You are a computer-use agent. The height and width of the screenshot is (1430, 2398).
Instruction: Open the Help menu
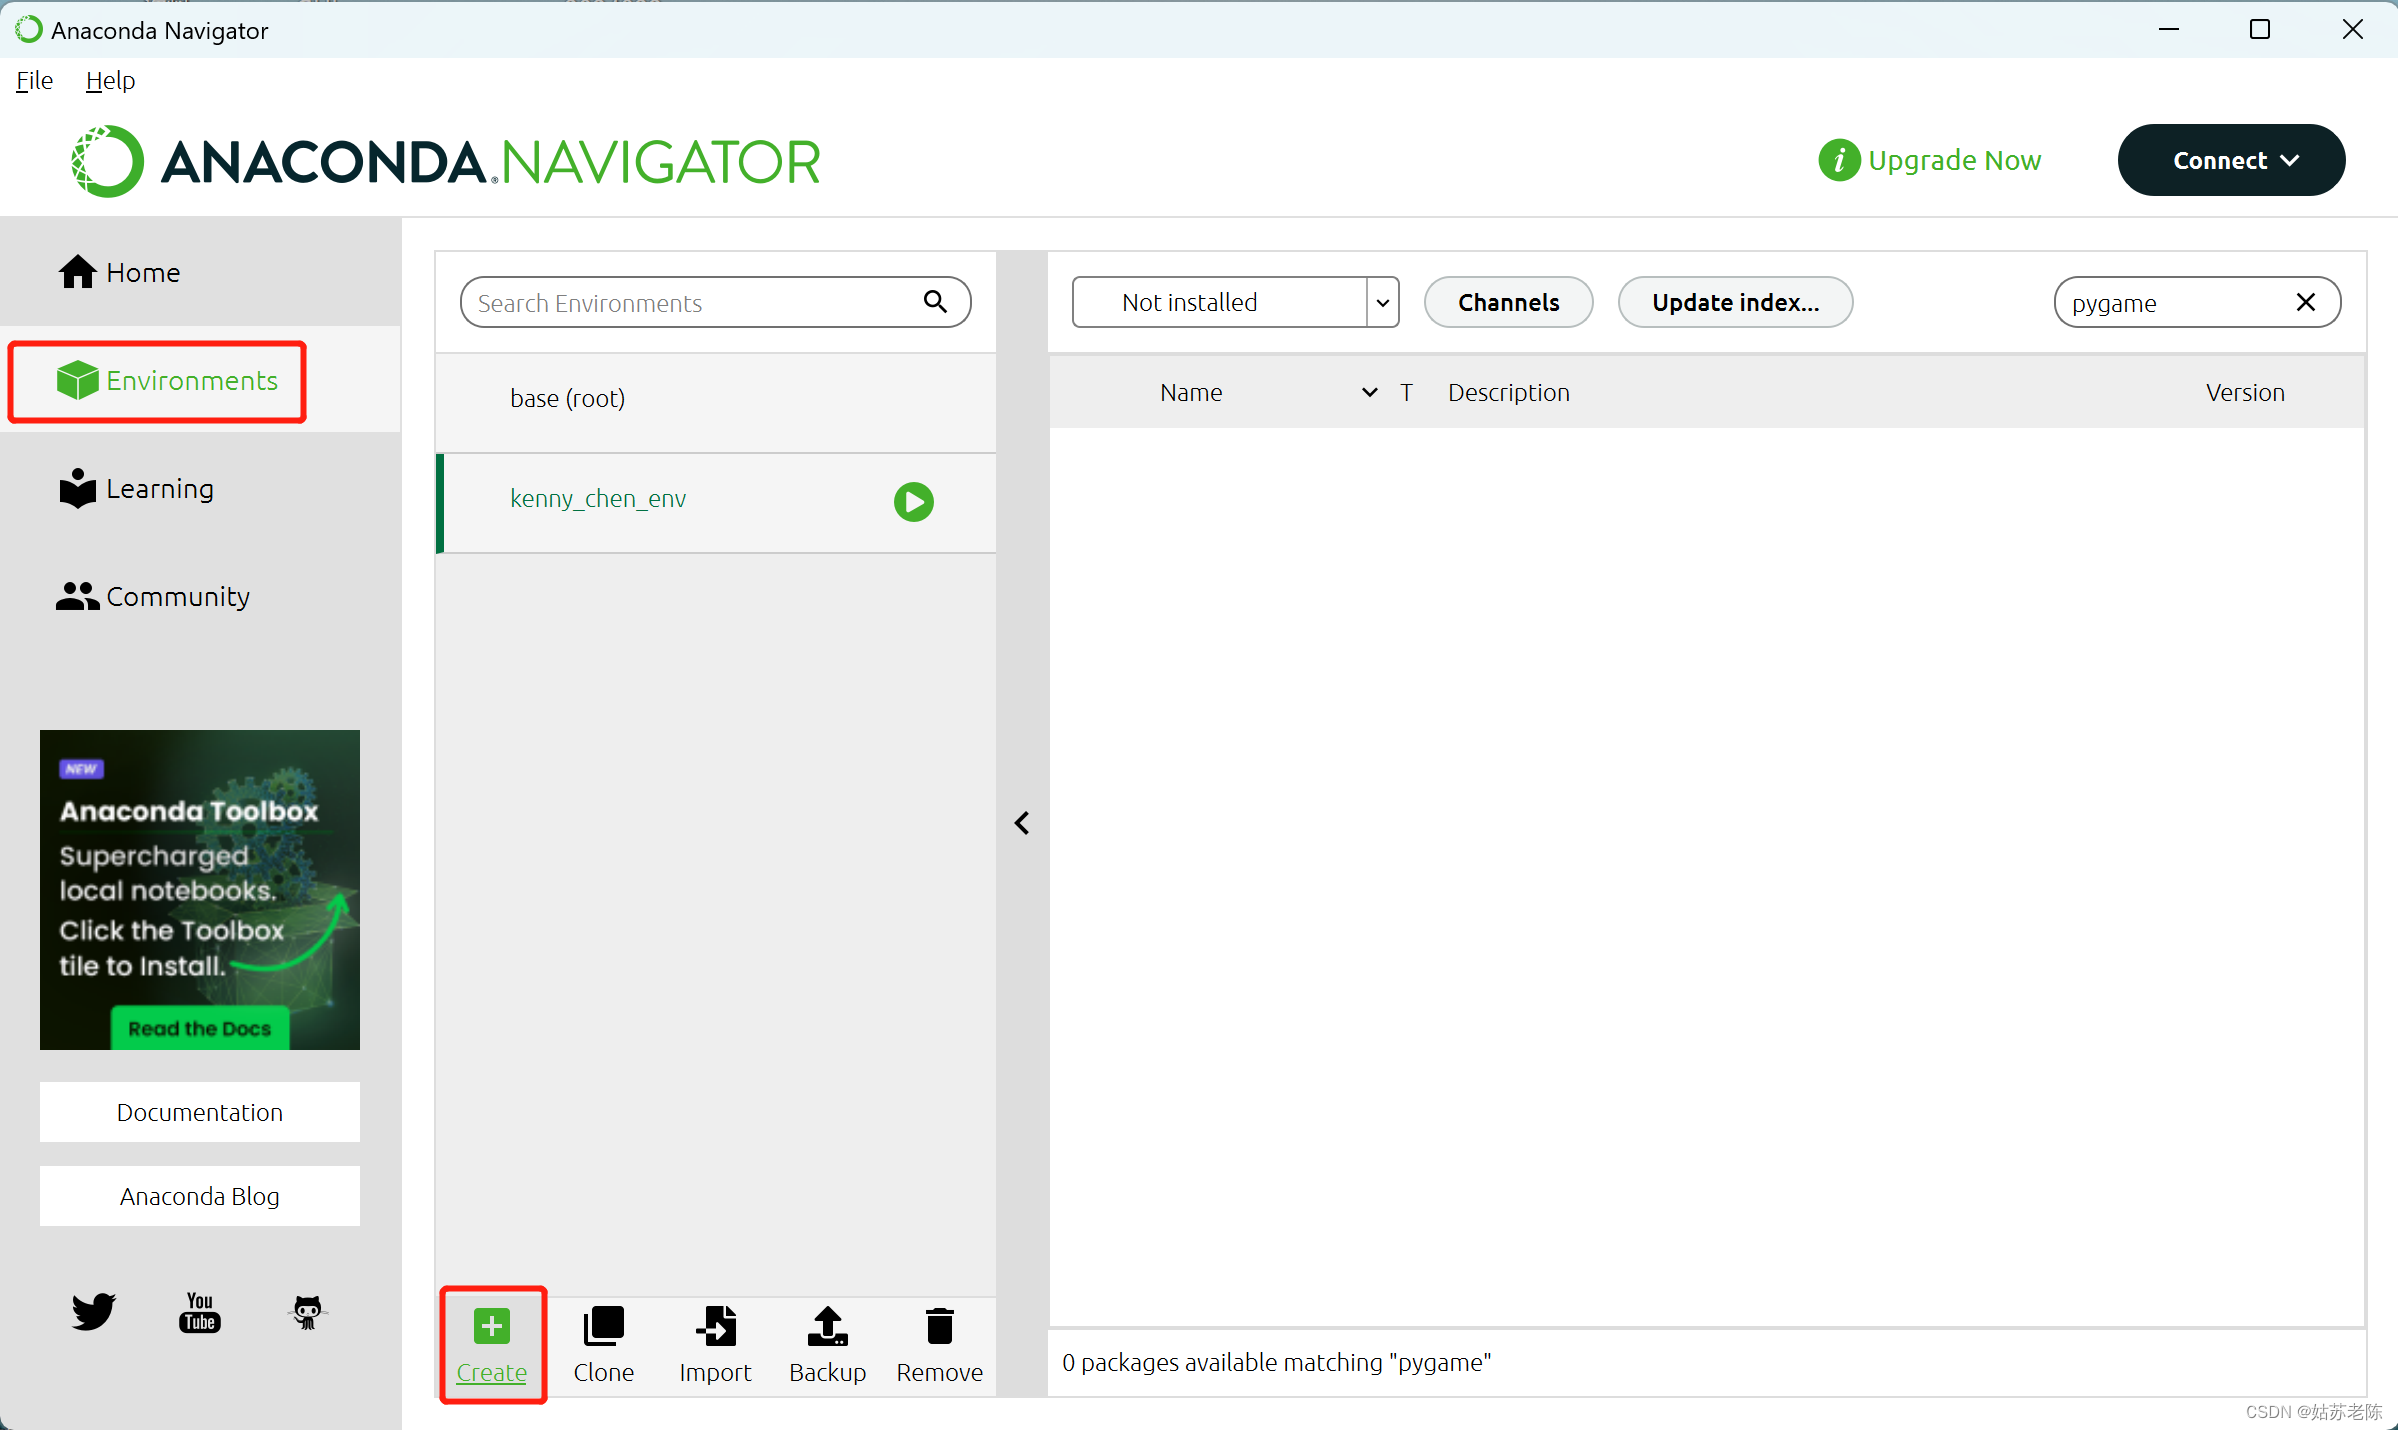pos(110,80)
